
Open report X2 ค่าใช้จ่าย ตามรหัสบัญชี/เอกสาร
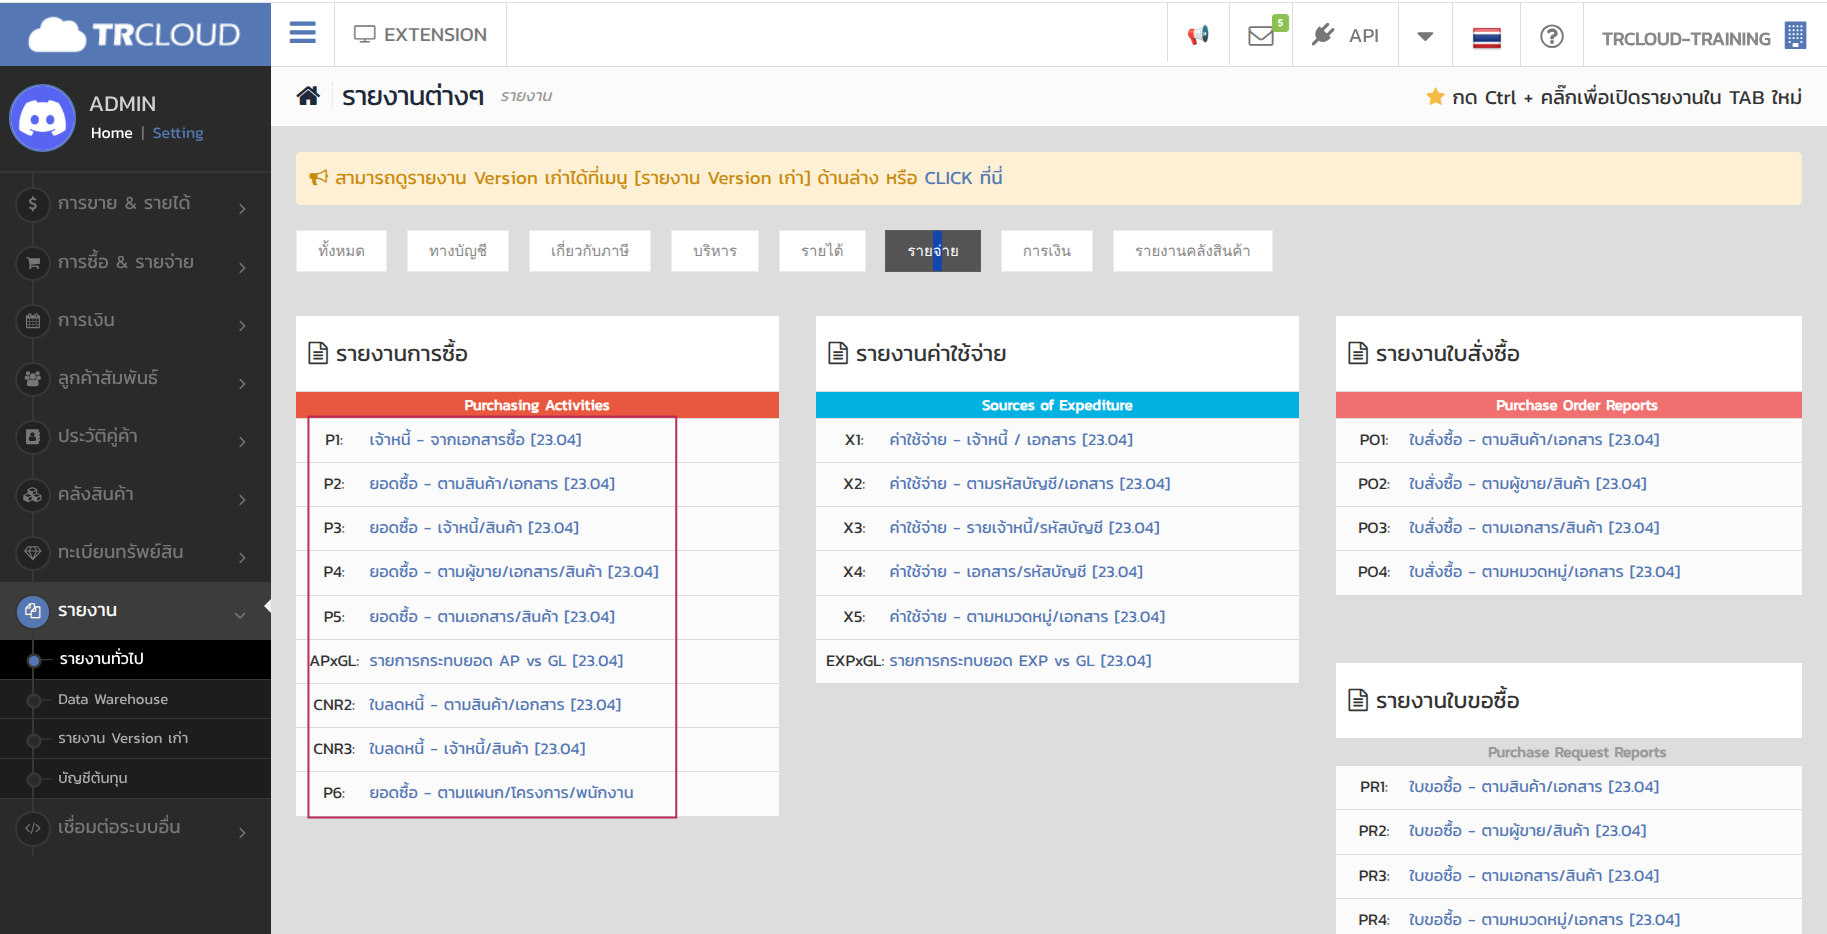click(x=1029, y=484)
